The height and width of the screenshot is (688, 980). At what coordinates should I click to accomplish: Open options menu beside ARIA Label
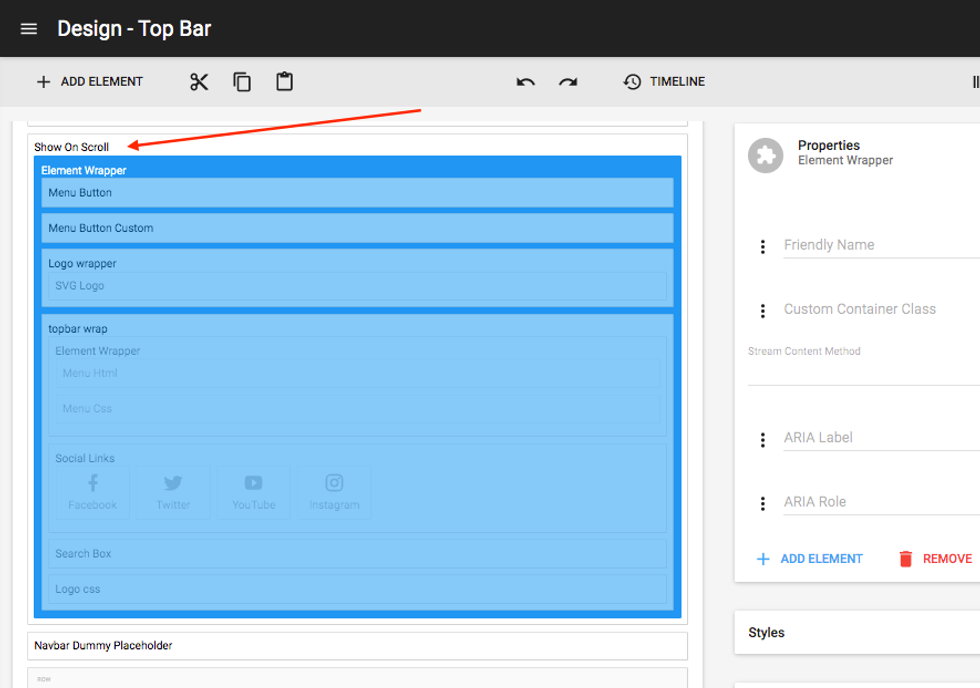763,439
